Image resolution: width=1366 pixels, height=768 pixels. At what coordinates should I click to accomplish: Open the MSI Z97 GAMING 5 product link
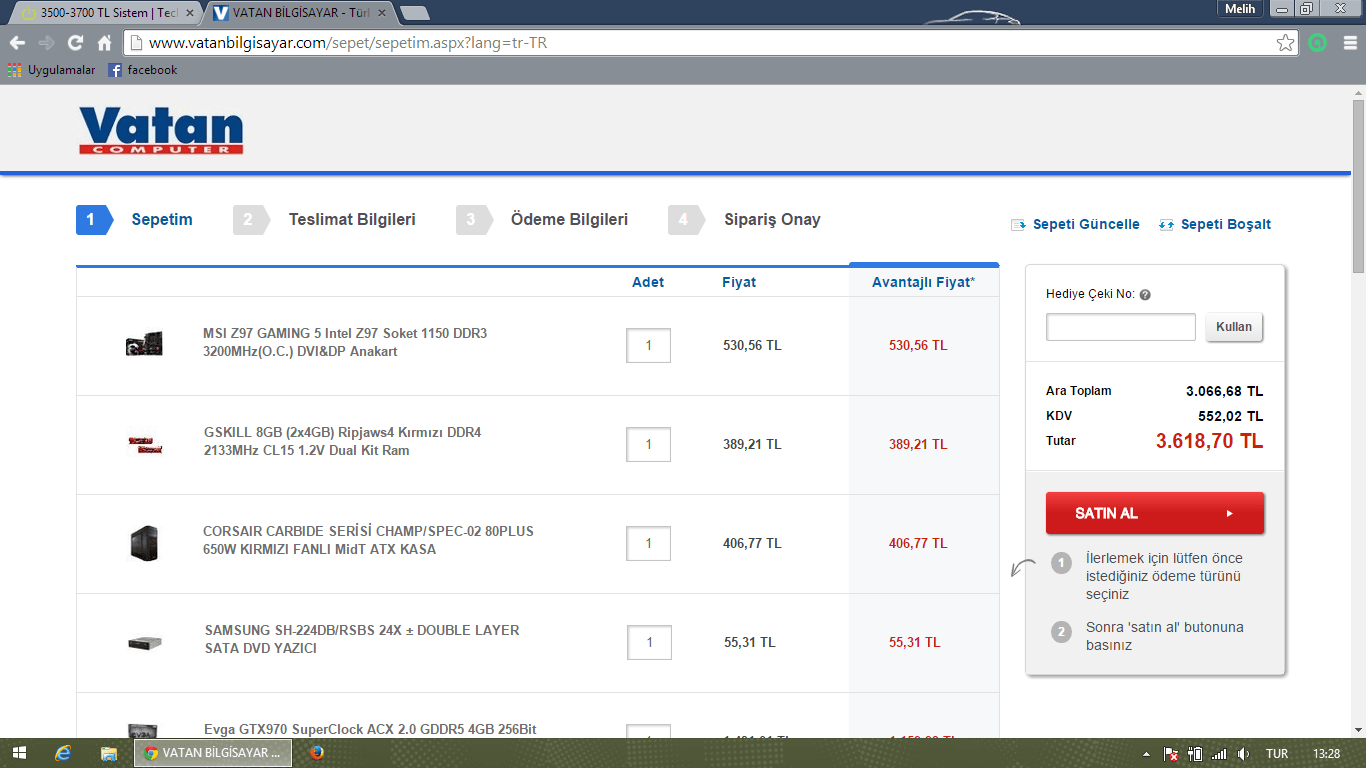[345, 342]
